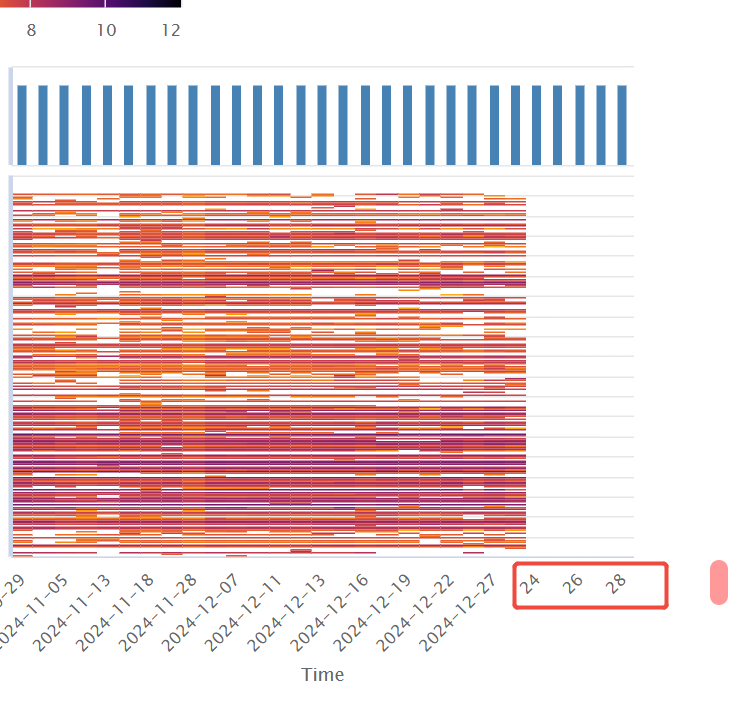This screenshot has width=752, height=703.
Task: Click the color scale label 8
Action: (x=31, y=31)
